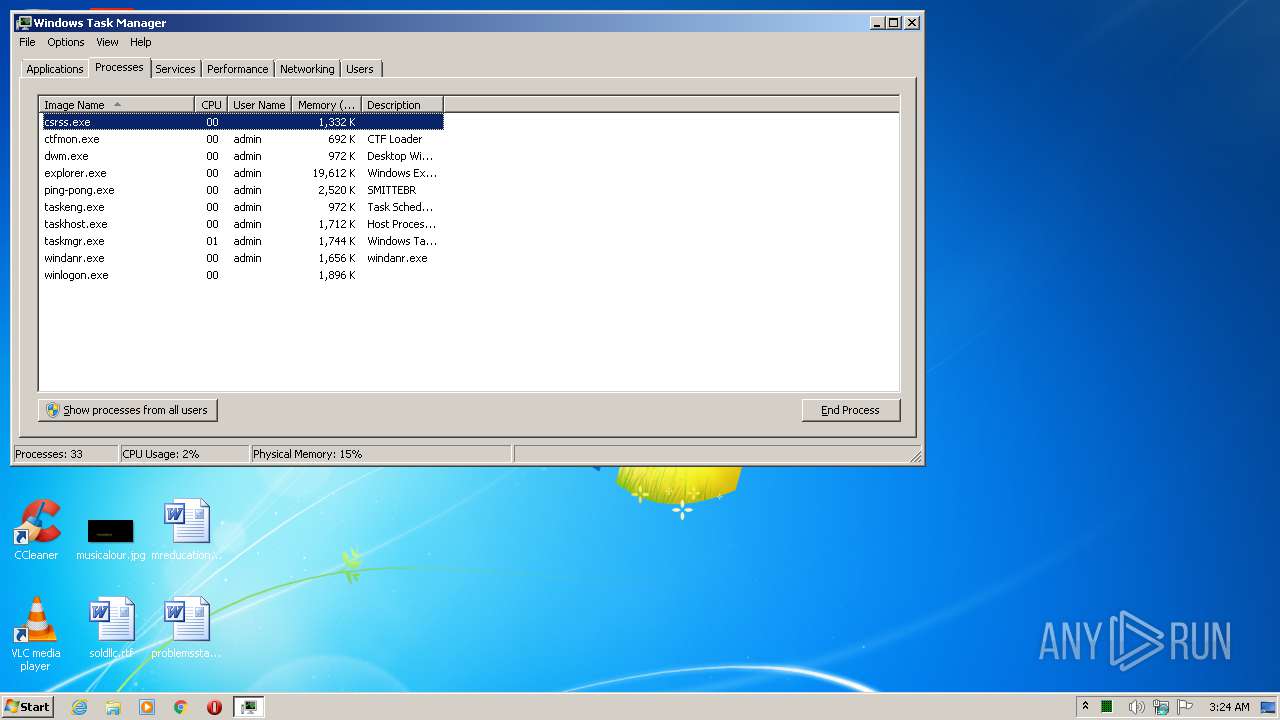1280x720 pixels.
Task: Click the Start button
Action: tap(28, 707)
